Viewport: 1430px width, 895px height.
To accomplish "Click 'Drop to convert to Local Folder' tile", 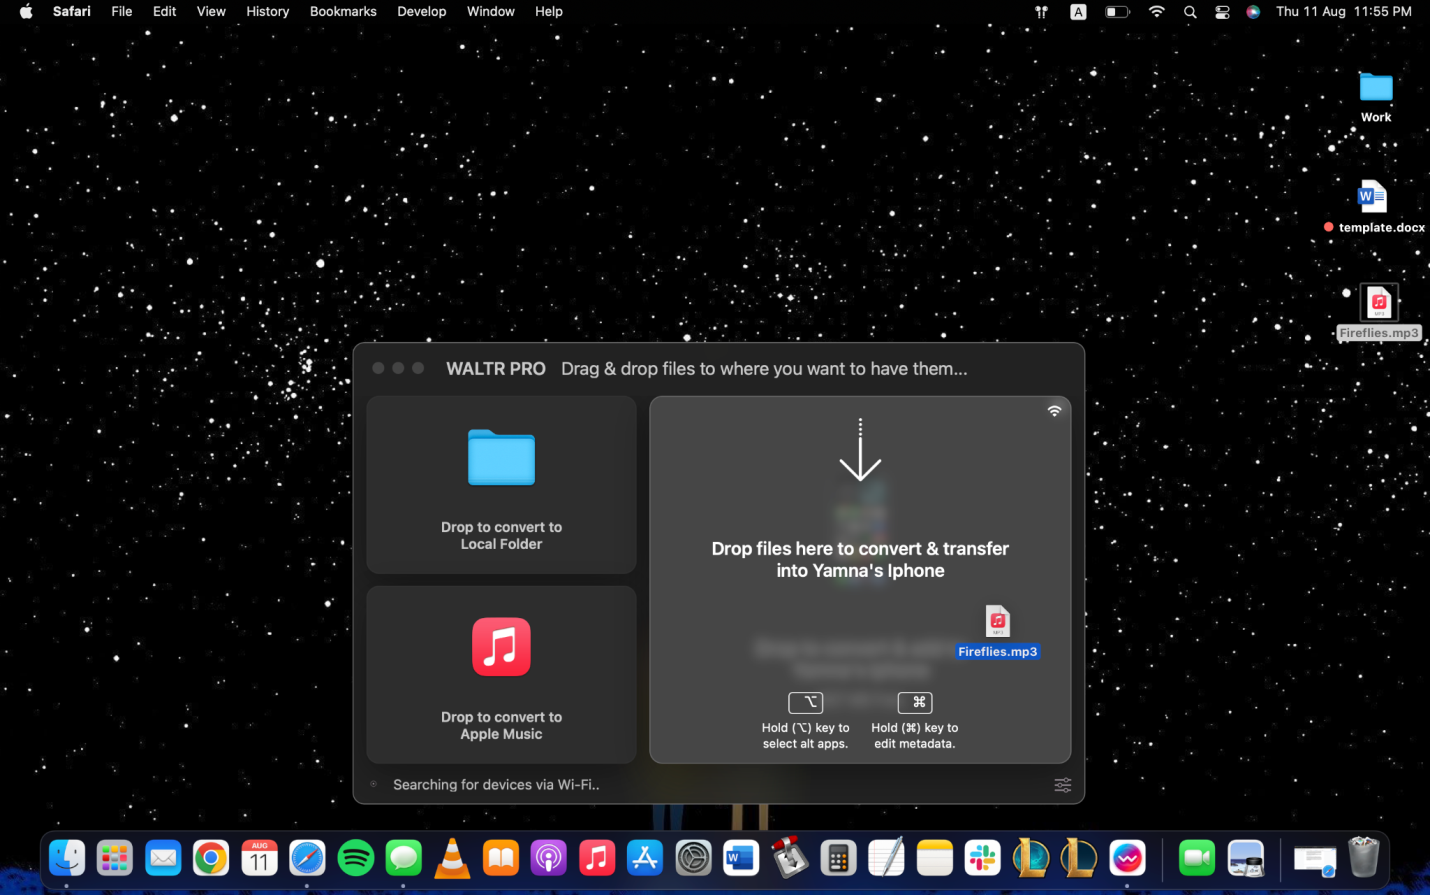I will tap(501, 485).
